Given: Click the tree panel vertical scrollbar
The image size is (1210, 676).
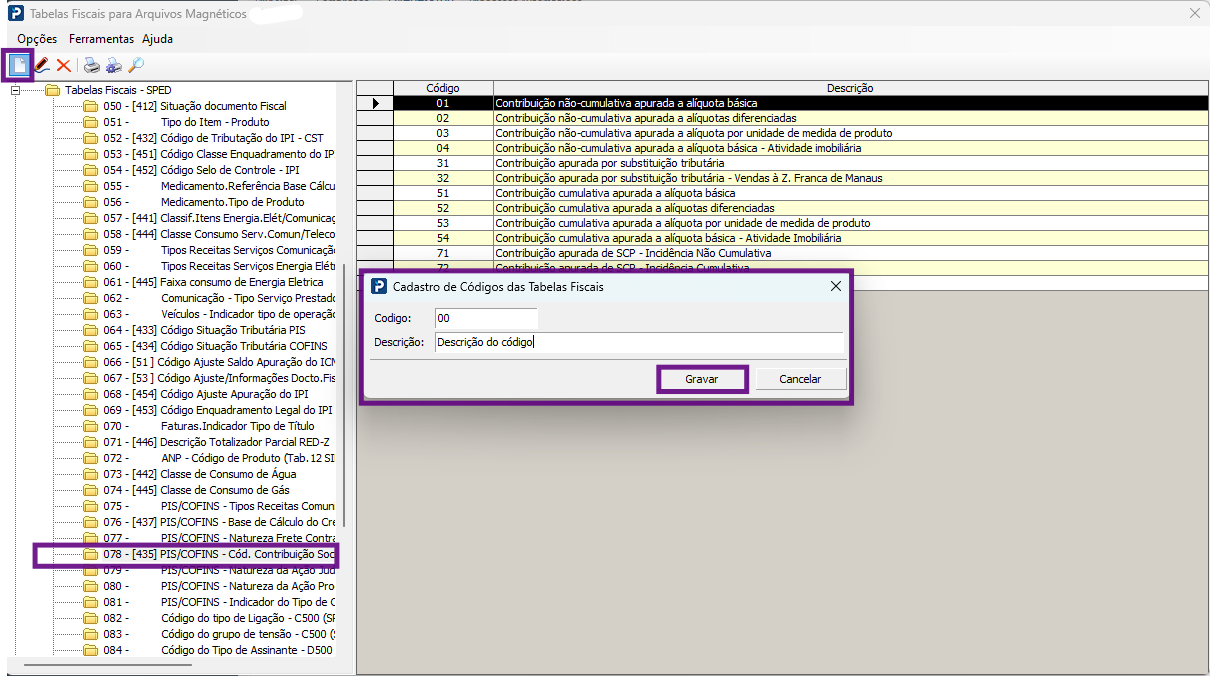Looking at the screenshot, I should pyautogui.click(x=344, y=395).
